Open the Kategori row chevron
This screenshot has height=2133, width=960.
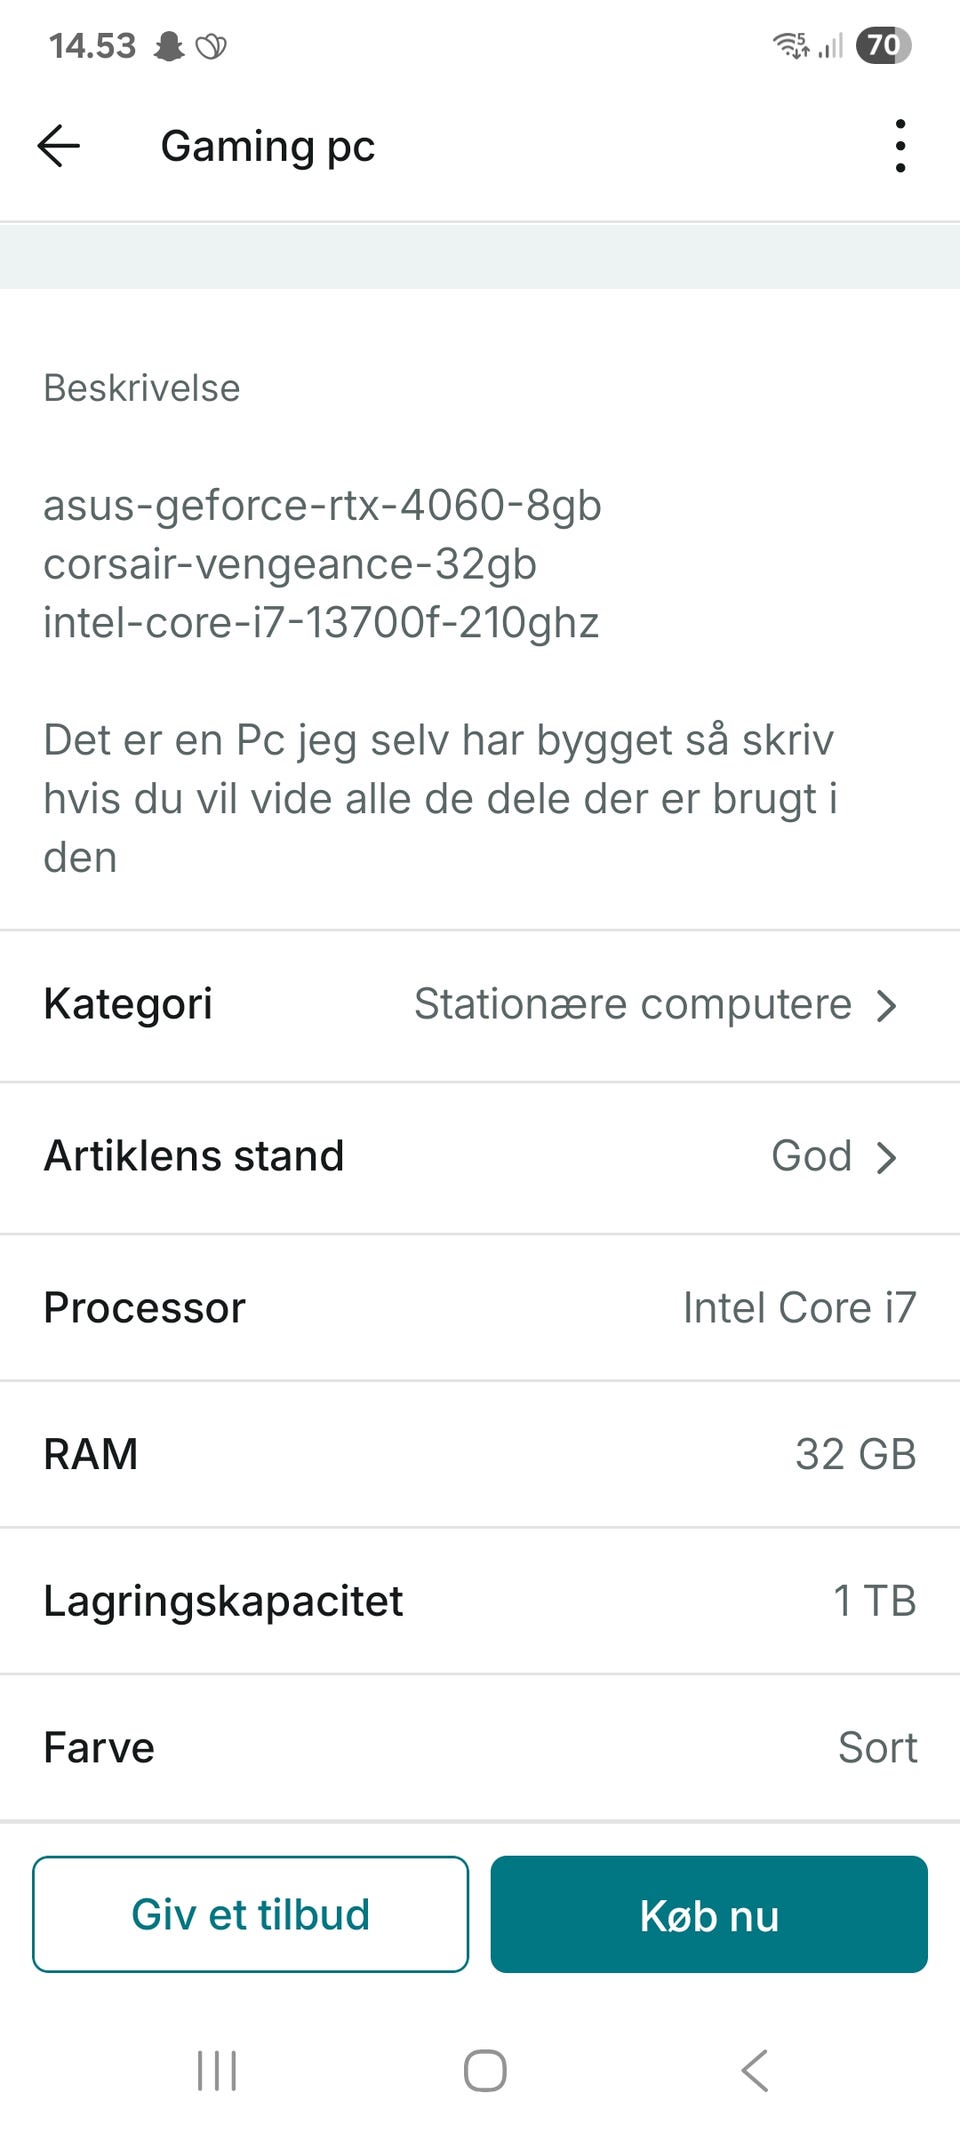click(886, 1005)
